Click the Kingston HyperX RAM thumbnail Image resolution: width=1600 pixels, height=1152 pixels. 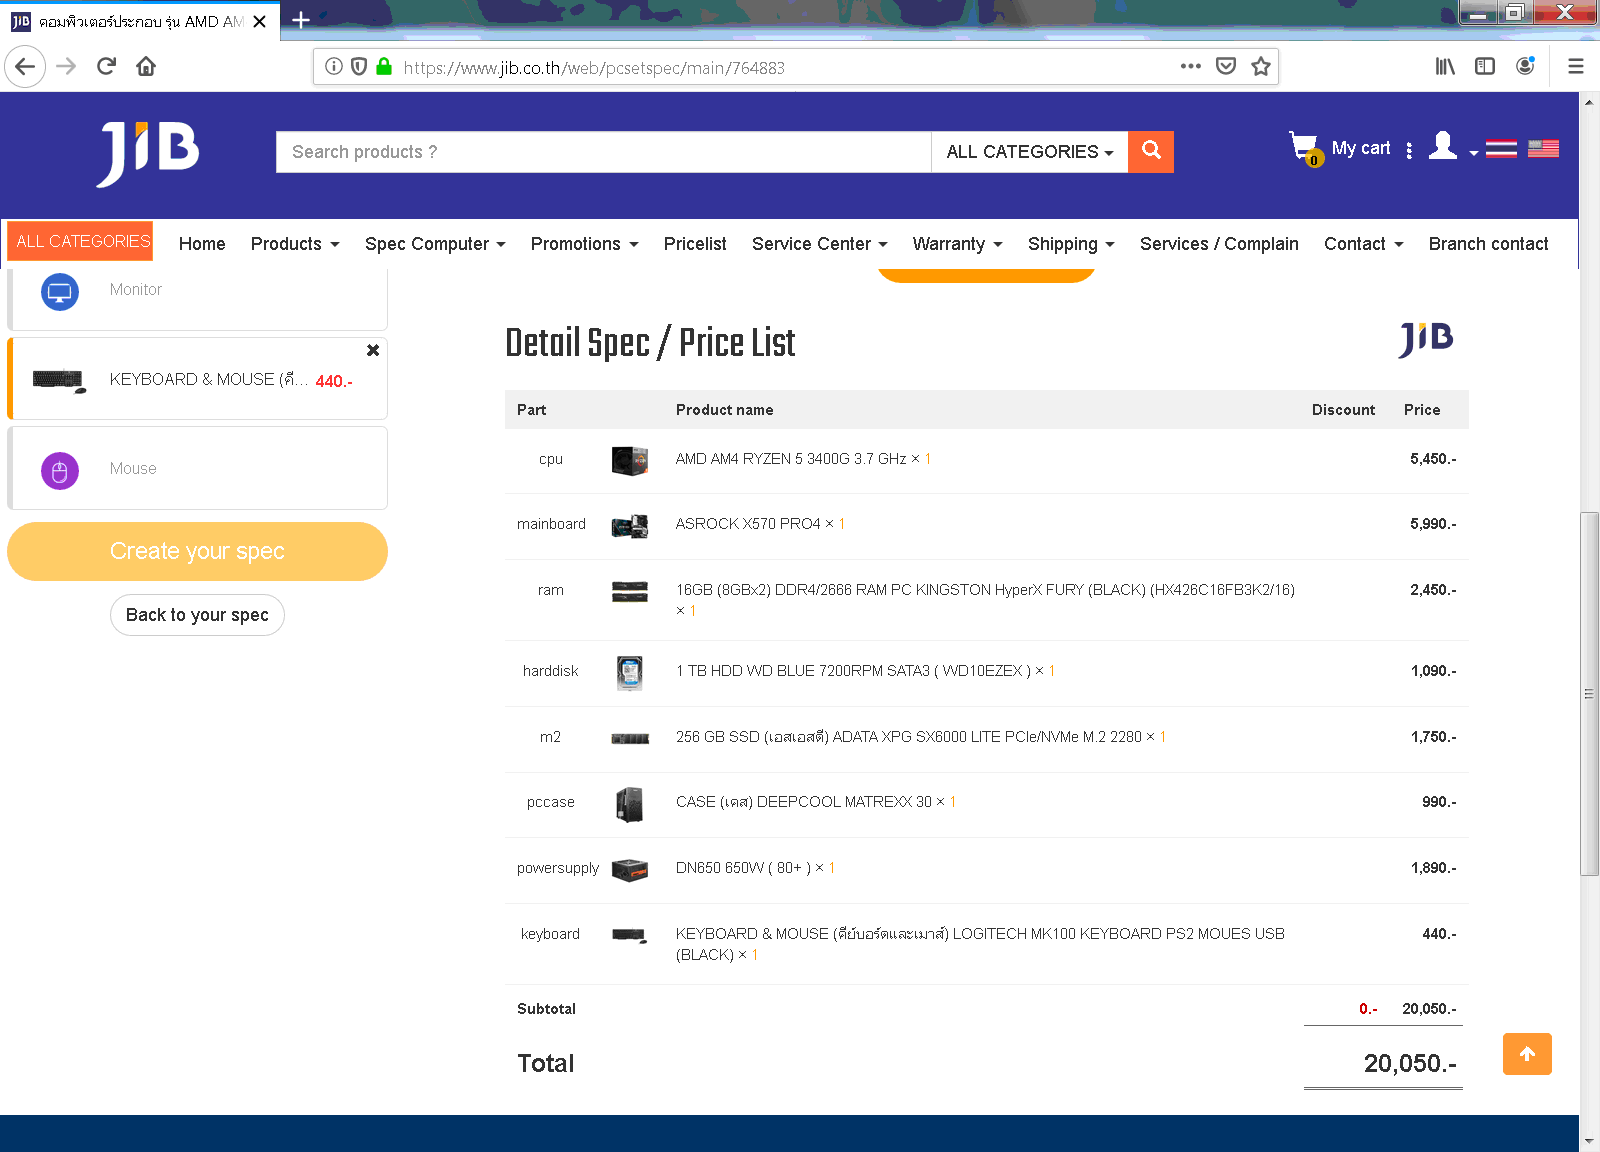[630, 591]
